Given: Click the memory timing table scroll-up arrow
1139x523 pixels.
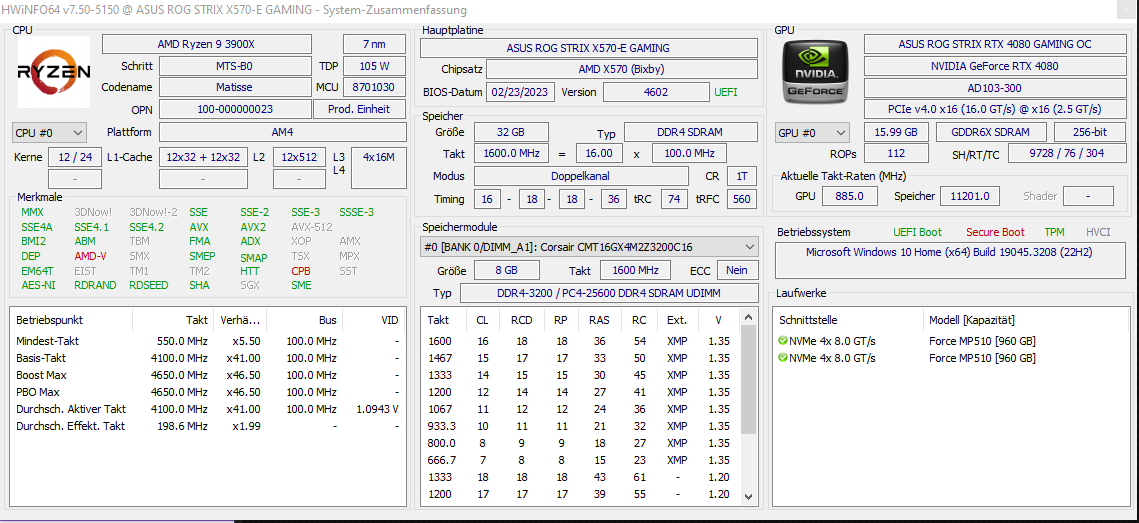Looking at the screenshot, I should pos(749,318).
